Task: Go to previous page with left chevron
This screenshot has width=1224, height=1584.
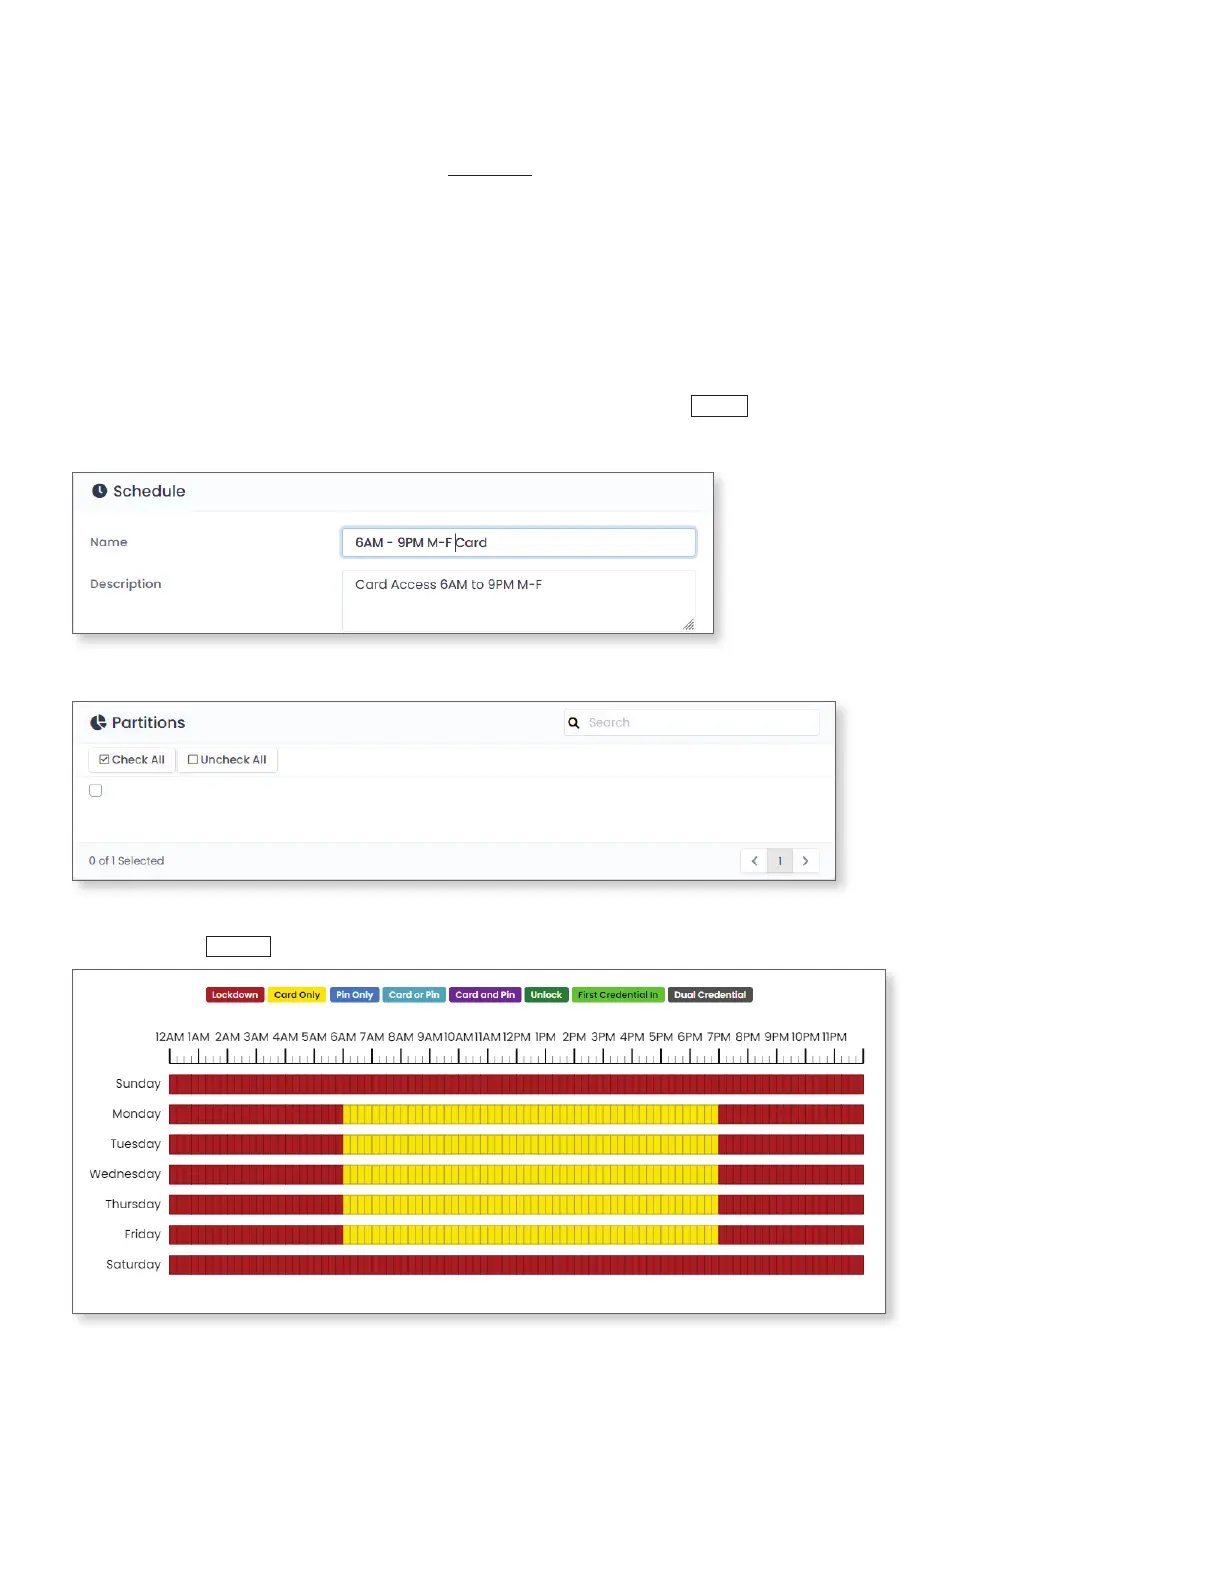Action: (x=754, y=861)
